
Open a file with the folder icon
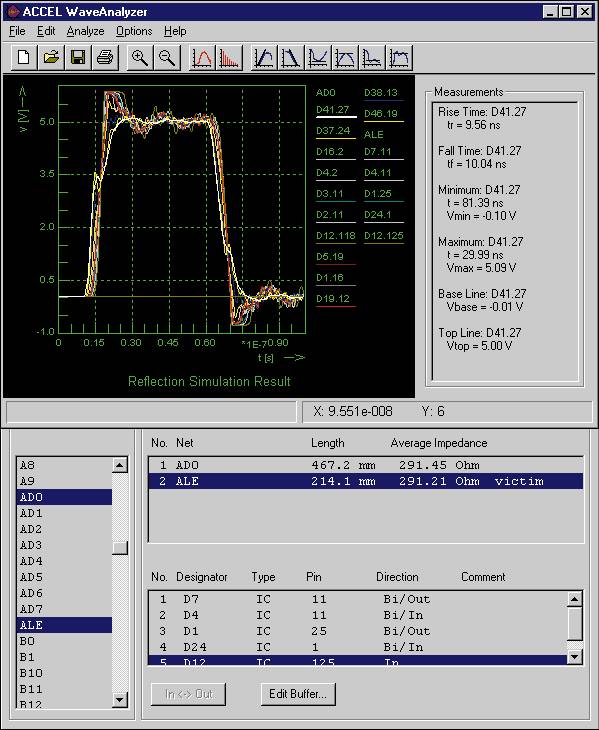coord(51,58)
